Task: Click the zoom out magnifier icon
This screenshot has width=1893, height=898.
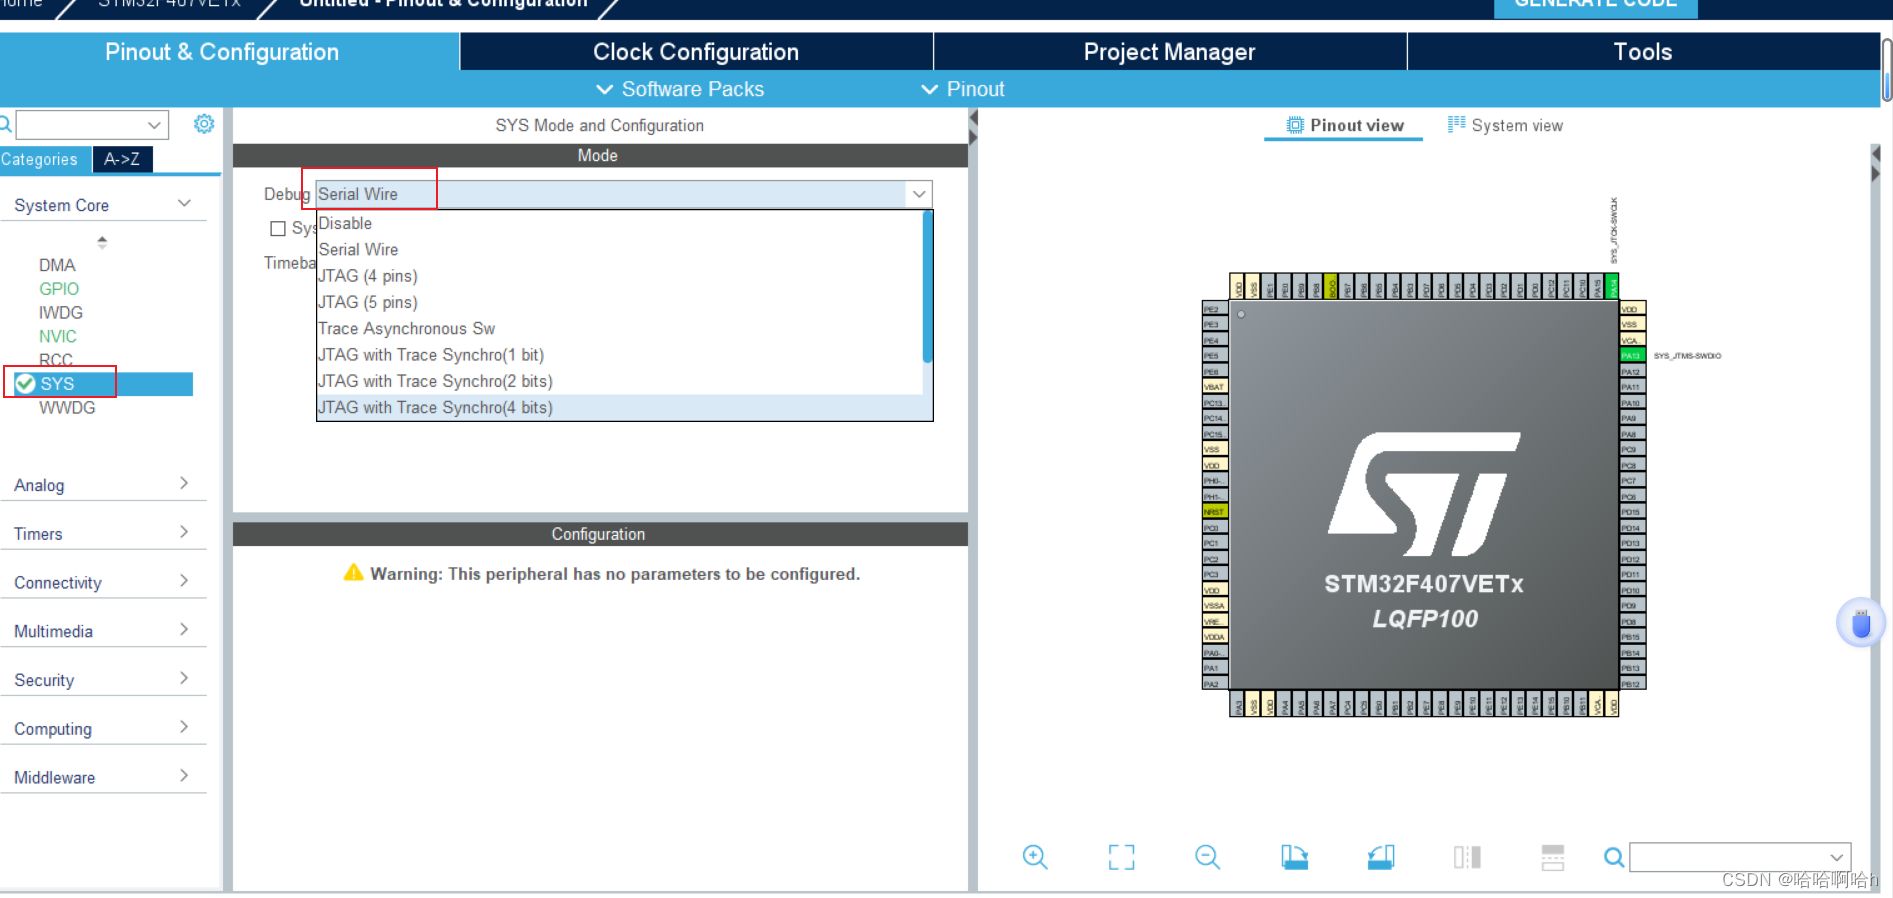Action: 1207,857
